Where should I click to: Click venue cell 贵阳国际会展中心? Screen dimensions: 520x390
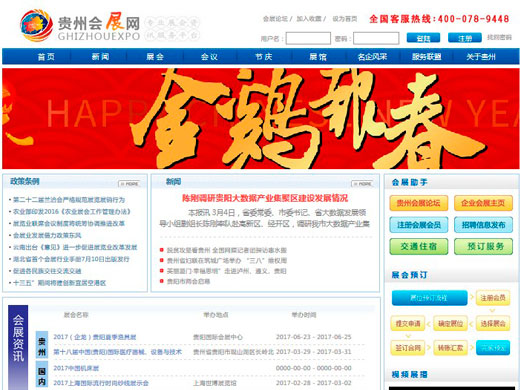218,337
